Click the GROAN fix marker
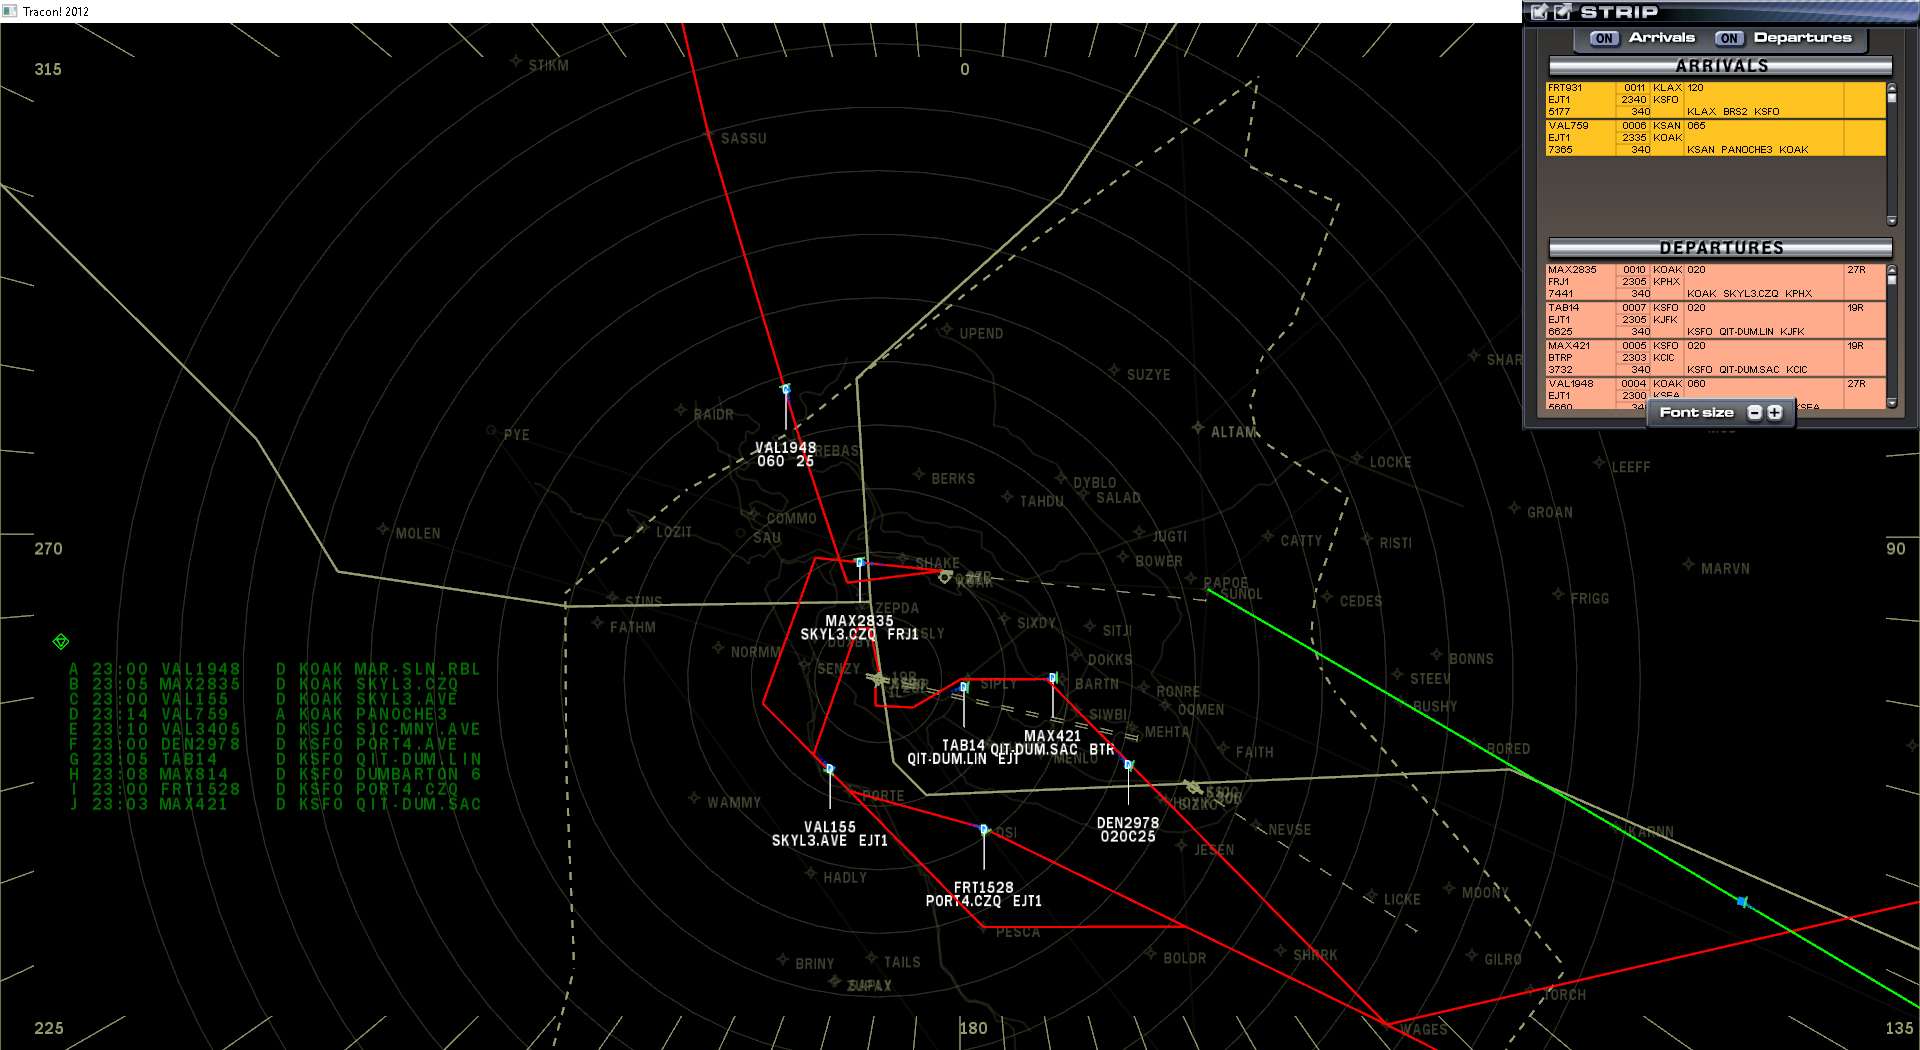The width and height of the screenshot is (1920, 1050). [1514, 509]
